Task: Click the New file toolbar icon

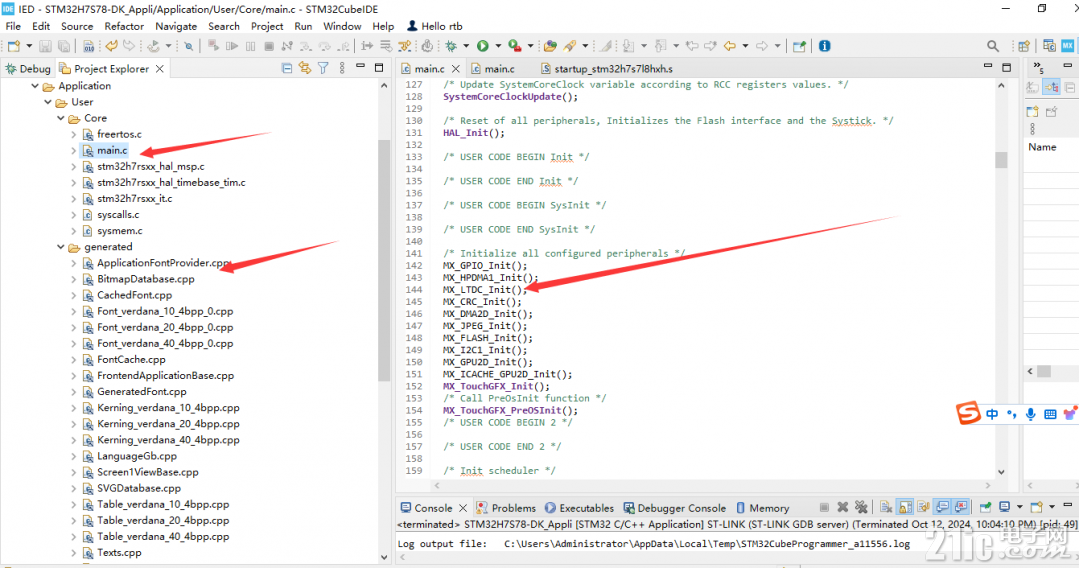Action: 14,46
